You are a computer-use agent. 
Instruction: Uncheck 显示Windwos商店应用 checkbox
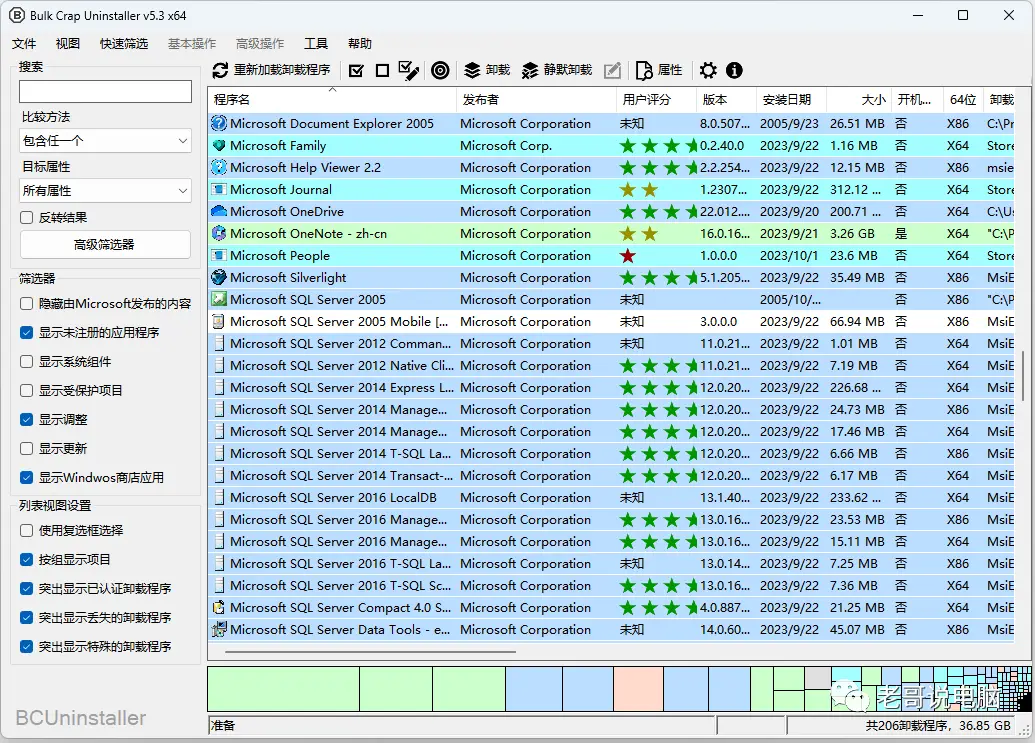[x=26, y=478]
